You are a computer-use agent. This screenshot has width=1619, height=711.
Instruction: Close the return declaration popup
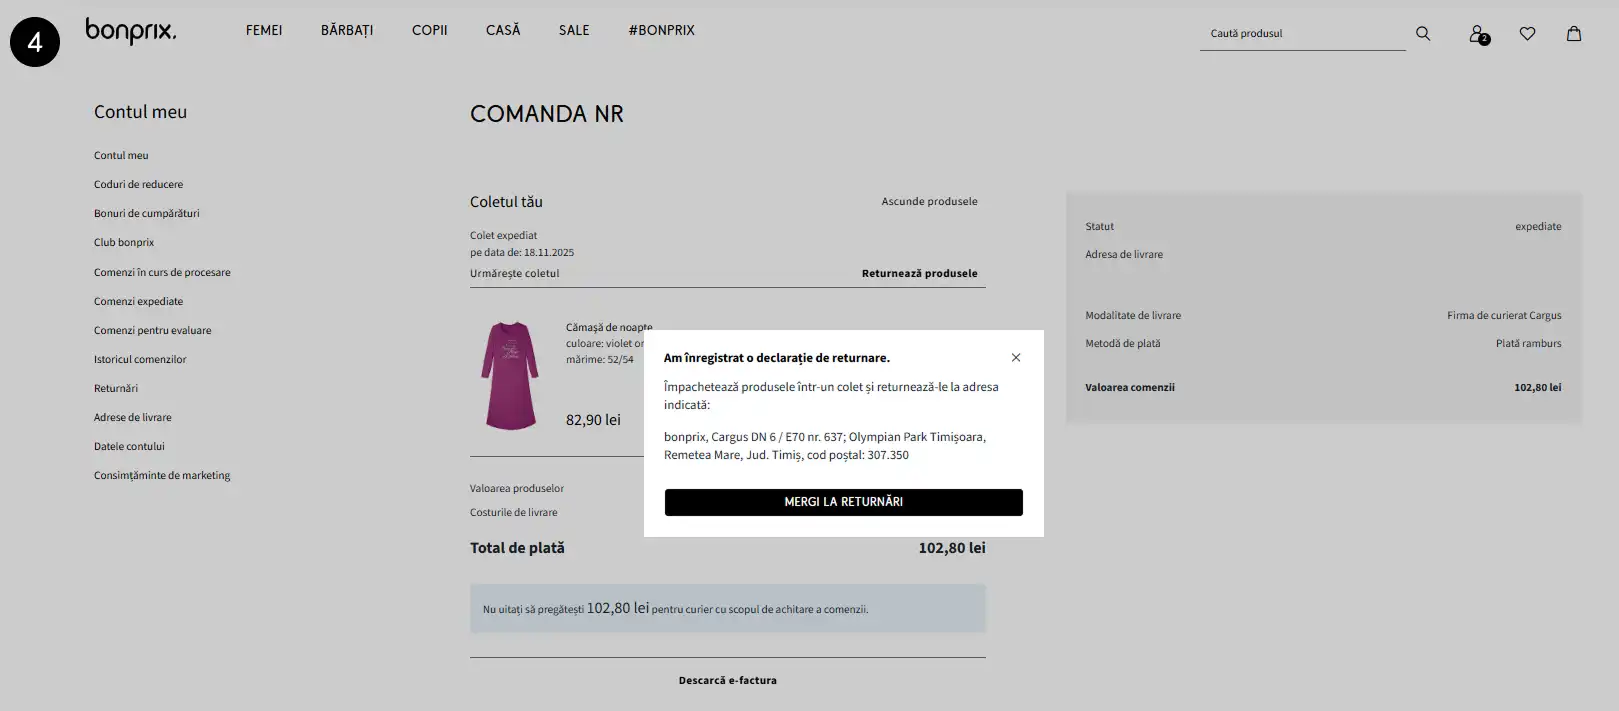(x=1016, y=358)
